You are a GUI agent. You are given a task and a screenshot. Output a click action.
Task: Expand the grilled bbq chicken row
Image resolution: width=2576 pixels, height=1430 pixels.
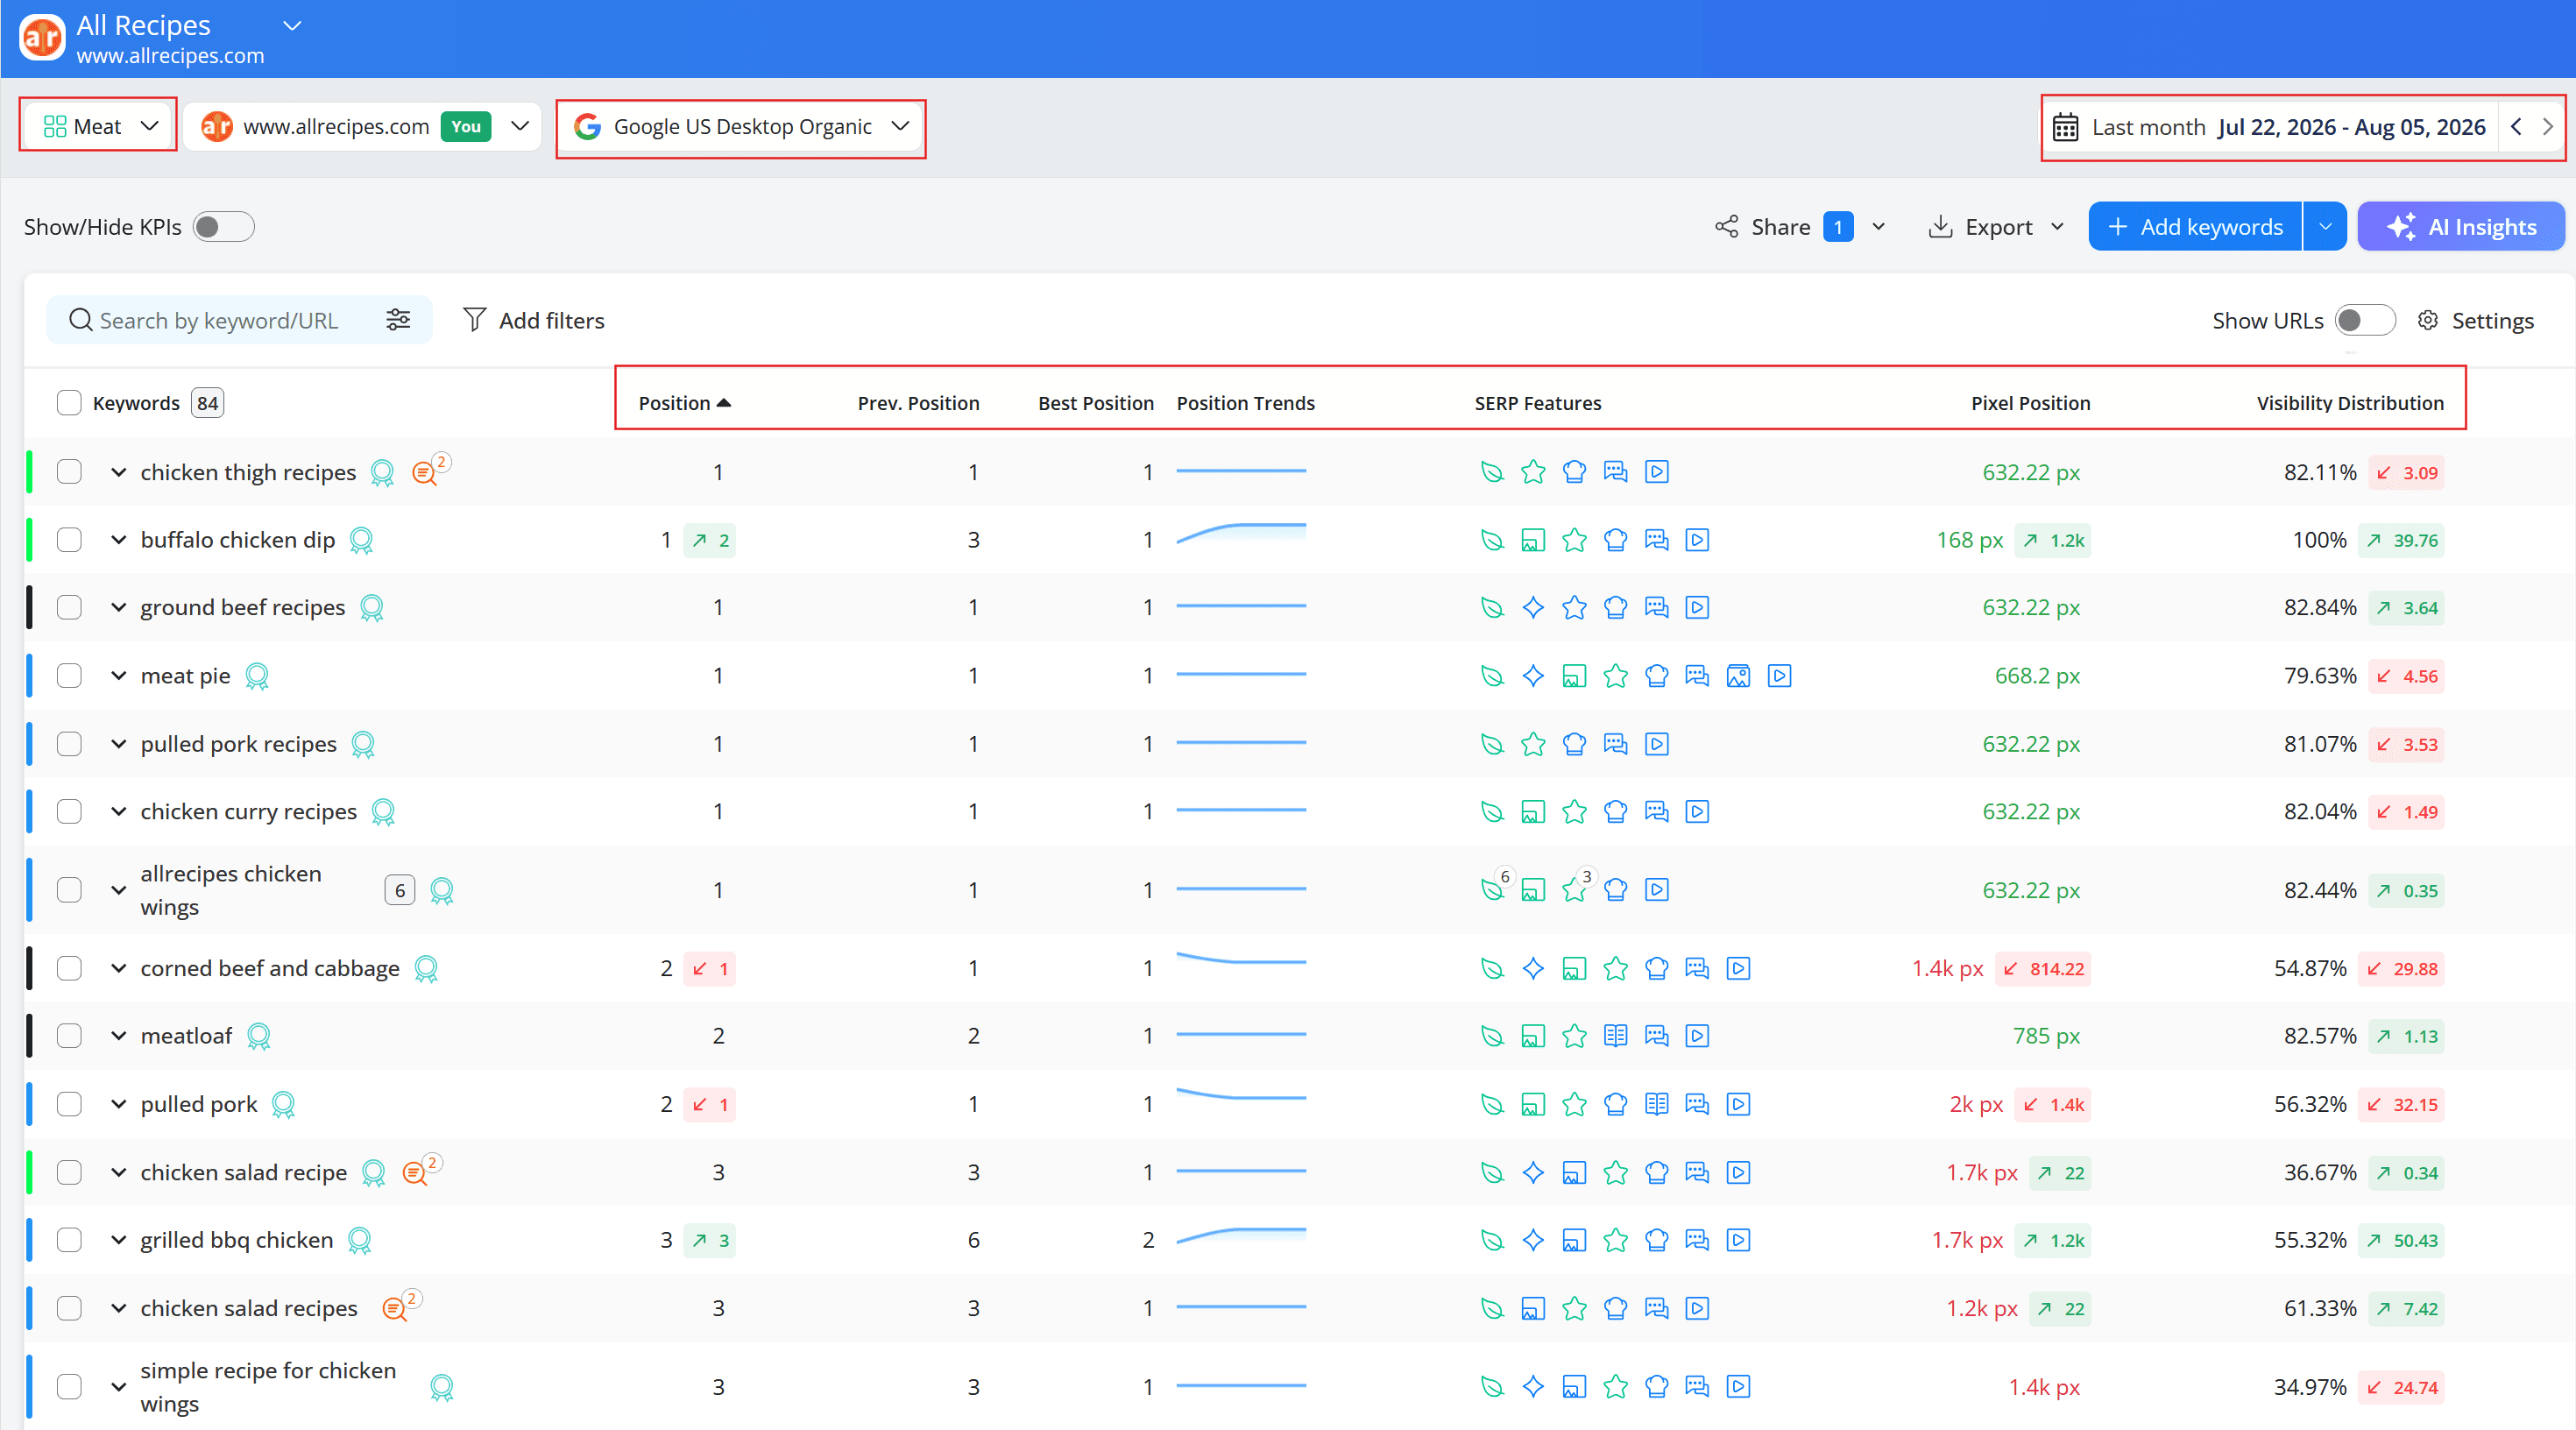(x=118, y=1240)
